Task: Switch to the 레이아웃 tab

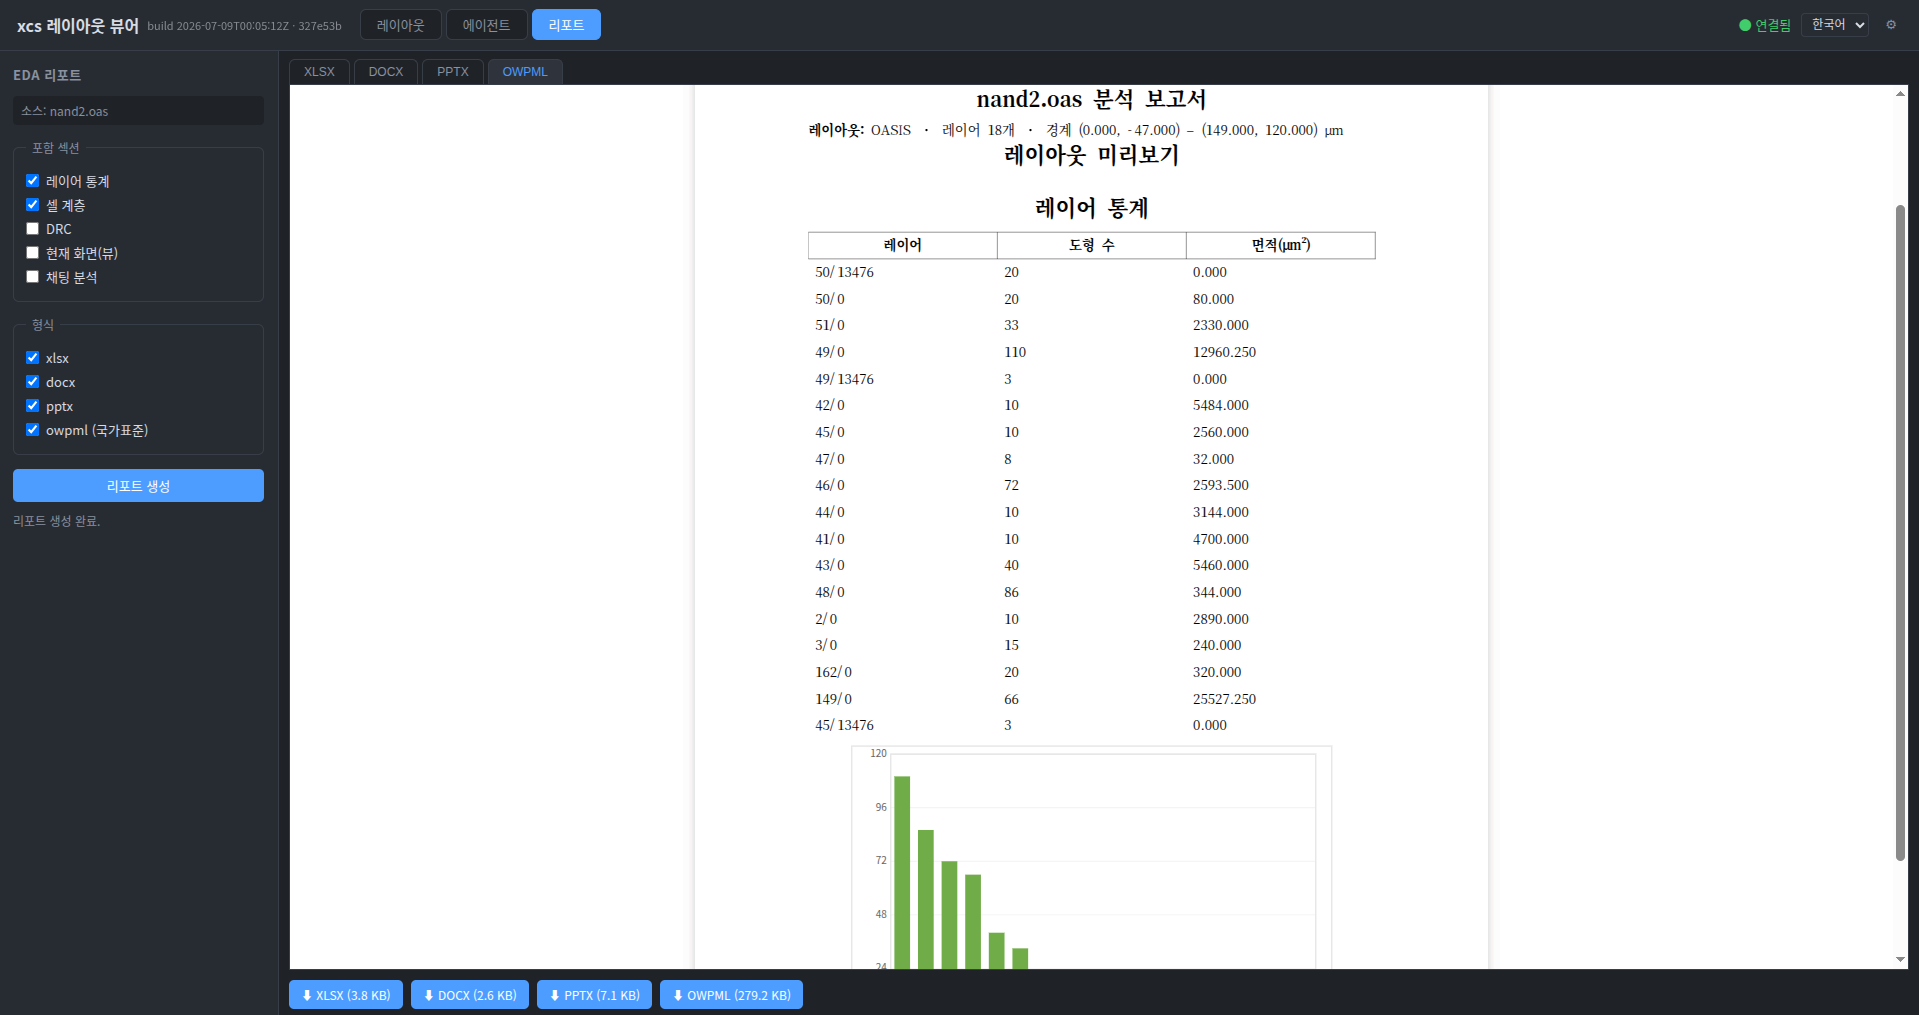Action: [400, 25]
